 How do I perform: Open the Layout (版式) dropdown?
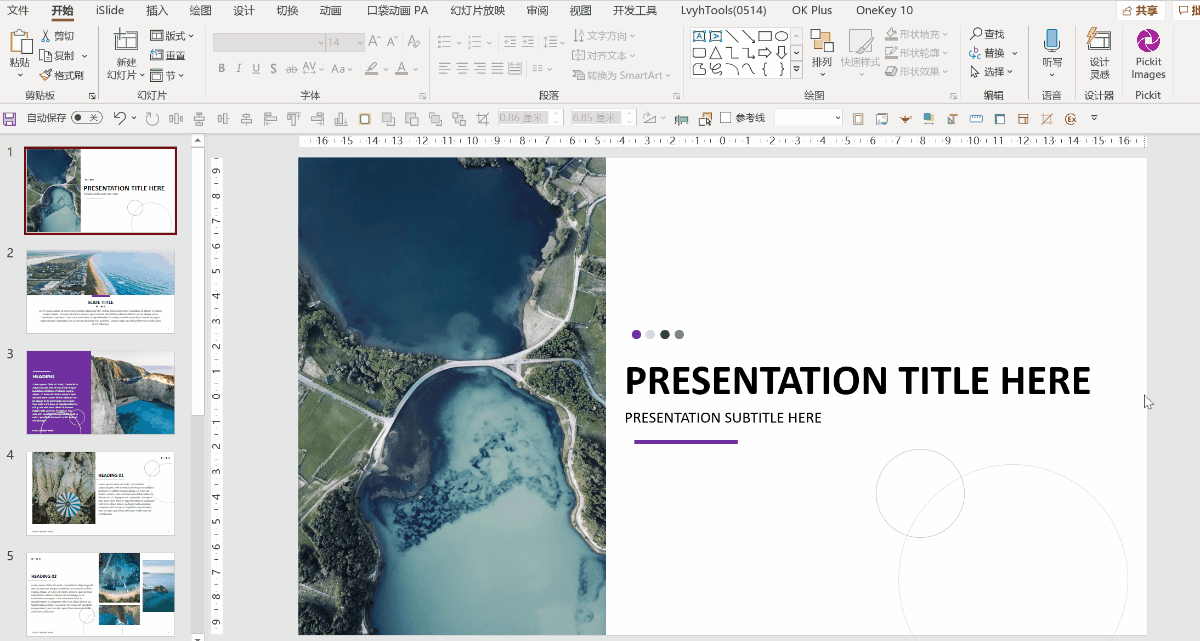tap(172, 36)
